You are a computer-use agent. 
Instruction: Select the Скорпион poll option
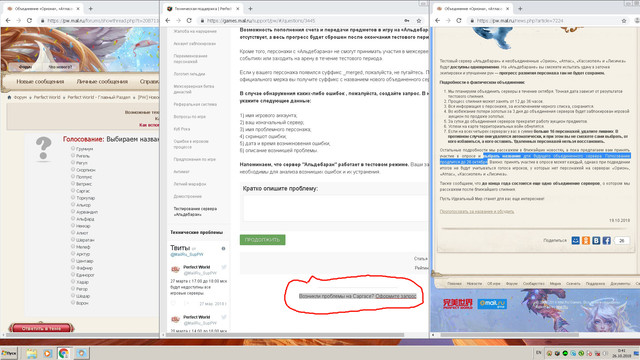(x=73, y=169)
